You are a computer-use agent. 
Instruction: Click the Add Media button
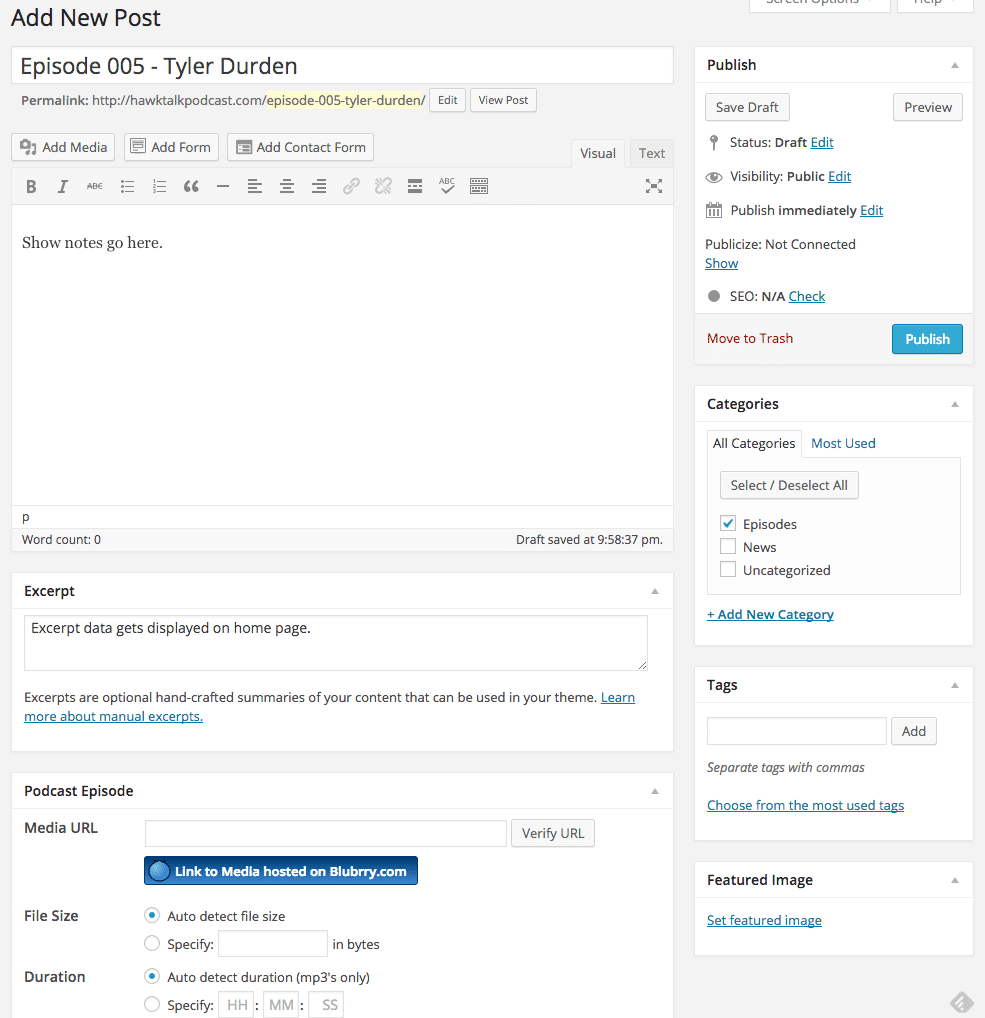tap(63, 147)
